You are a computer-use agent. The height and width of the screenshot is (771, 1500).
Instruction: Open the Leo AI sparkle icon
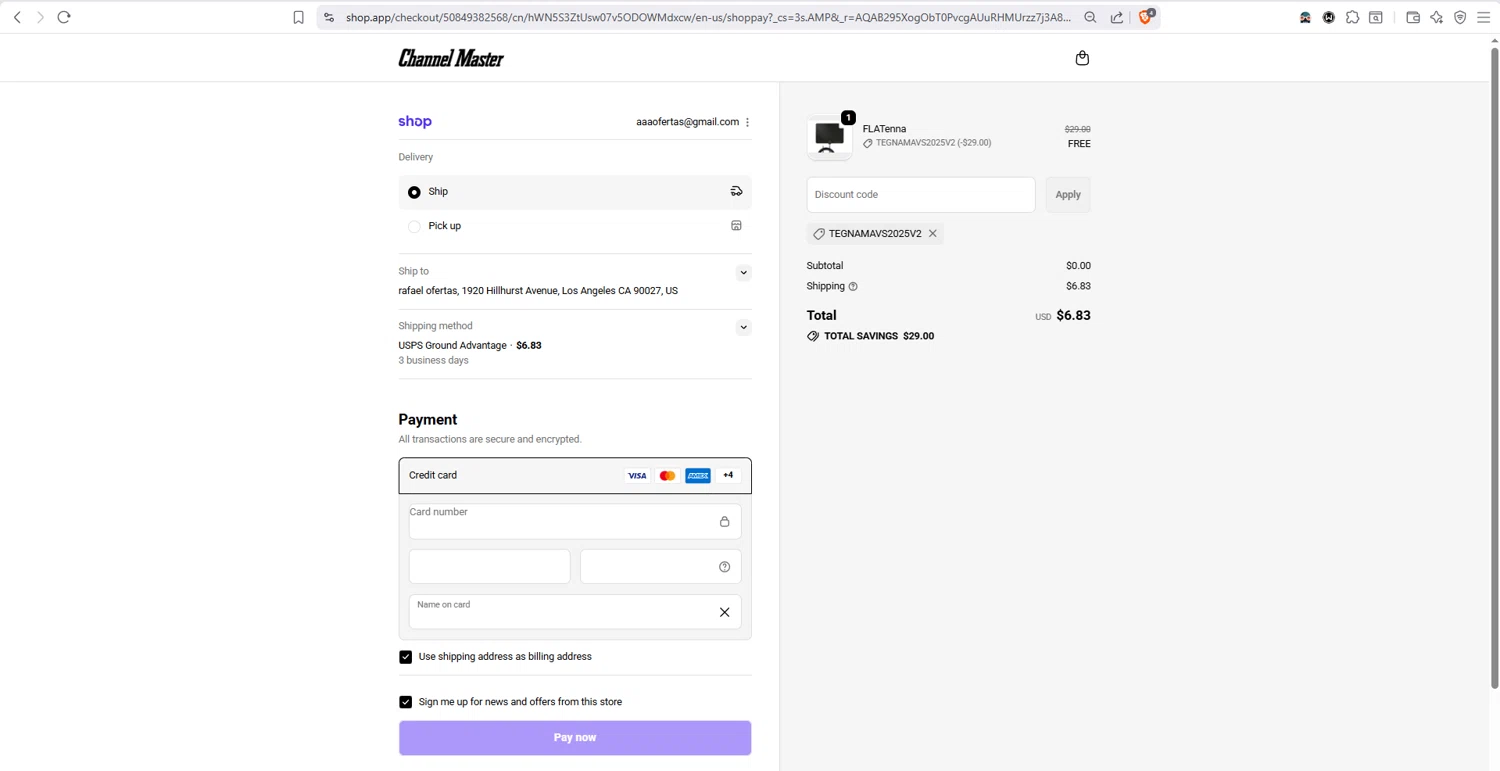point(1437,17)
